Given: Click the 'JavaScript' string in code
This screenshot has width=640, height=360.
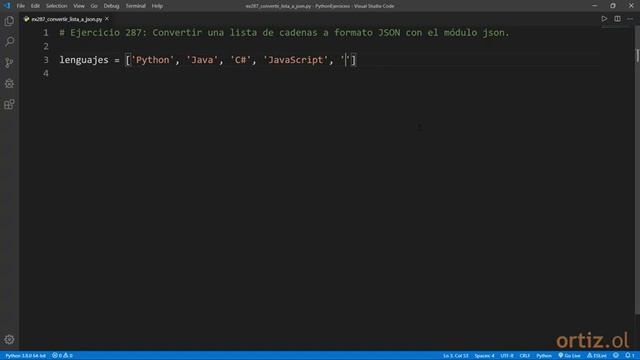Looking at the screenshot, I should 295,60.
